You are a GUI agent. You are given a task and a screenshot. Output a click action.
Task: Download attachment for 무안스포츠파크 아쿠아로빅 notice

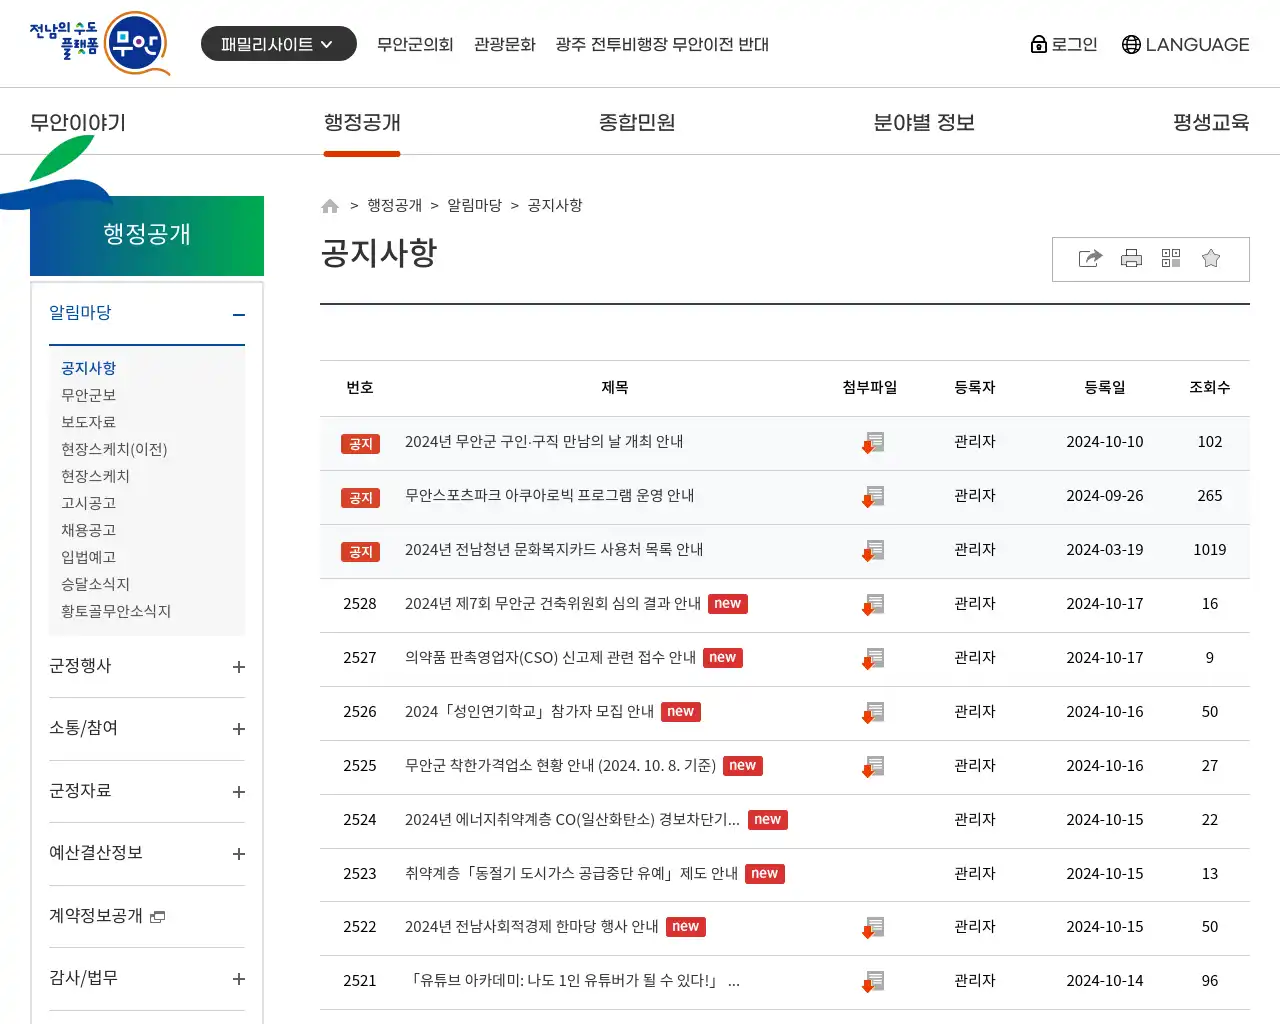tap(873, 497)
